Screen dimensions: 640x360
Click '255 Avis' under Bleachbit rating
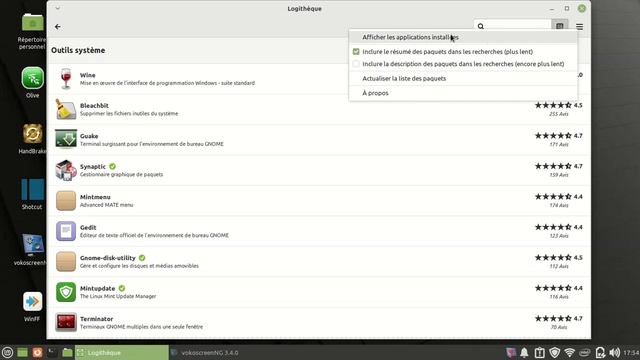(559, 114)
